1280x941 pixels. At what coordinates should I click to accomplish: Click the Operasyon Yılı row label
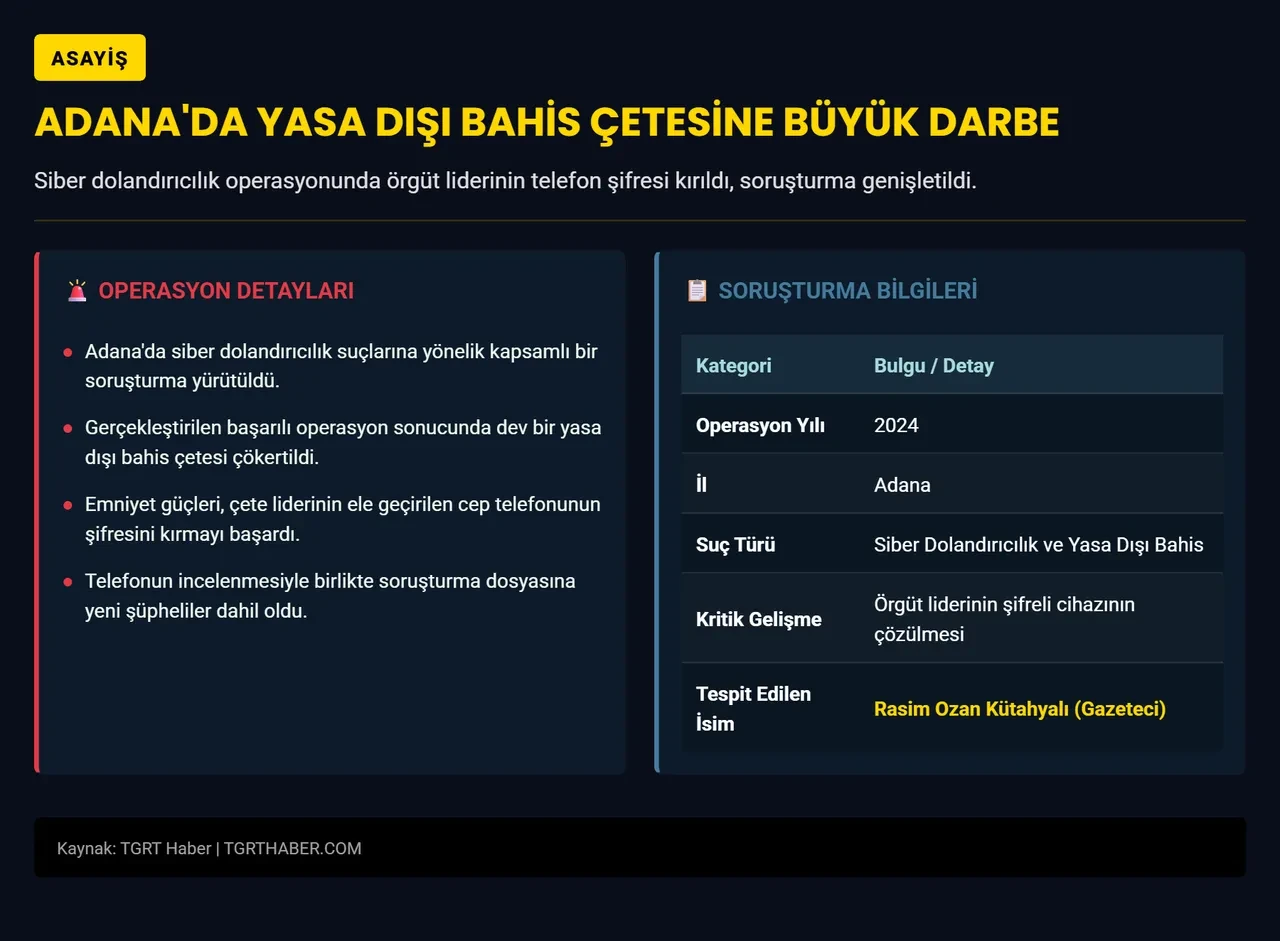760,425
